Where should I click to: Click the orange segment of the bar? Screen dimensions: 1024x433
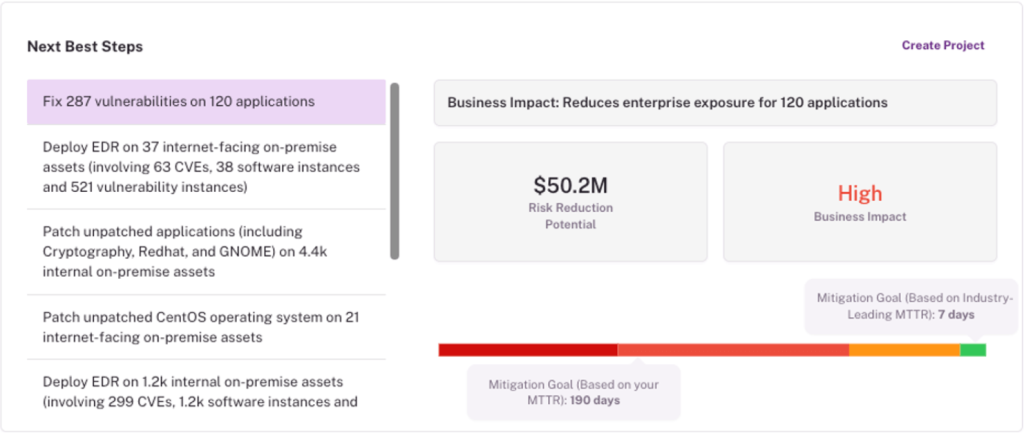pos(904,350)
